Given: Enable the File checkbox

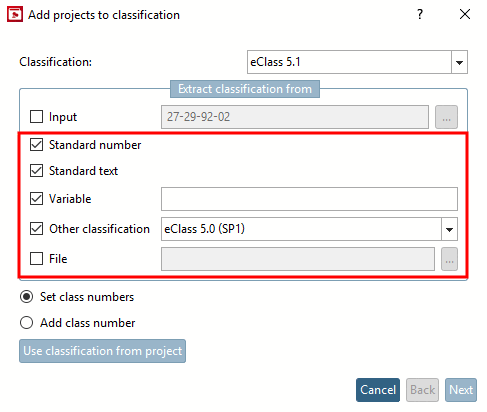Looking at the screenshot, I should (36, 259).
